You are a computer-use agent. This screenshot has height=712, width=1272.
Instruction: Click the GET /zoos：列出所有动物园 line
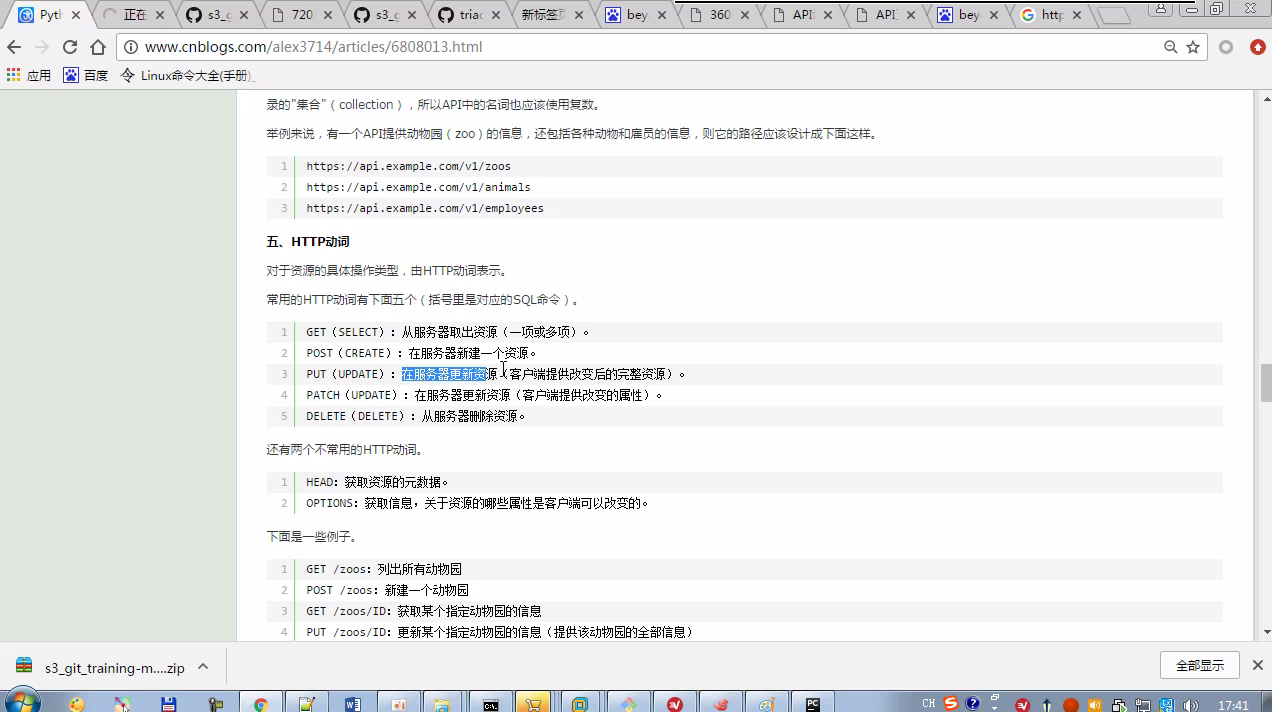coord(384,569)
